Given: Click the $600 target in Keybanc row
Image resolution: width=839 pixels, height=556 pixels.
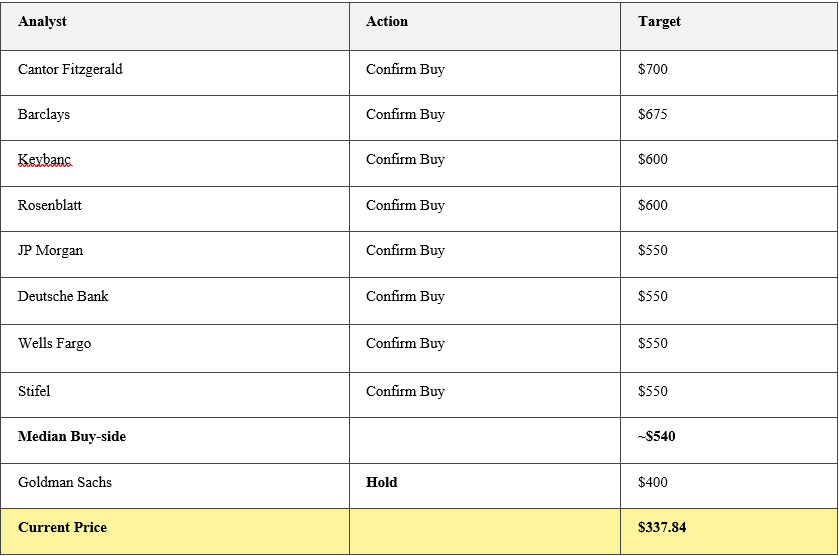Looking at the screenshot, I should point(653,159).
